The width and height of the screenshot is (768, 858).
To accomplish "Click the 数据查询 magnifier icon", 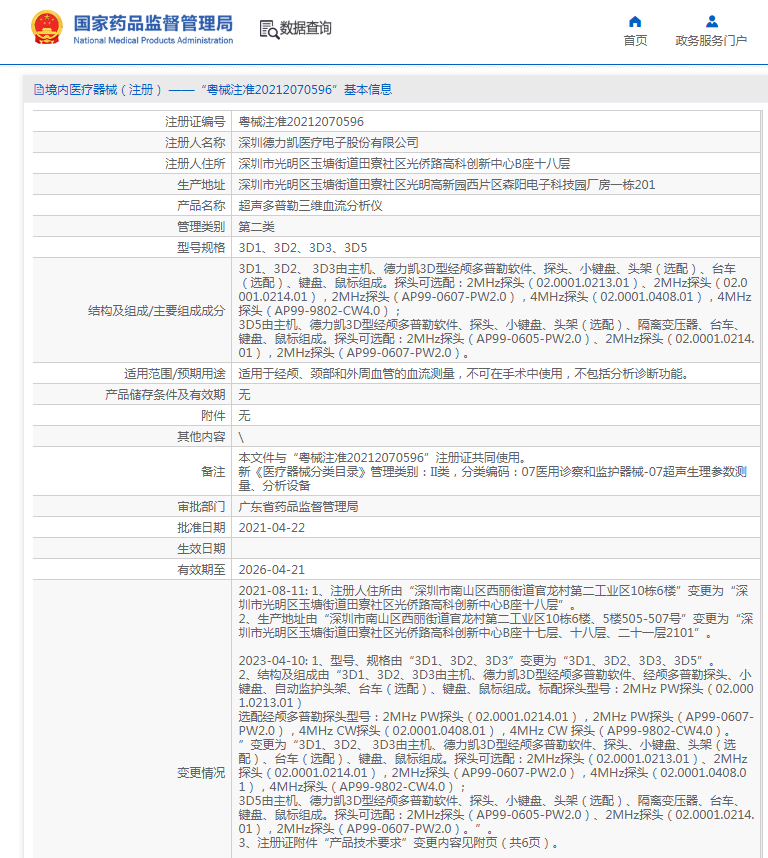I will [x=268, y=29].
